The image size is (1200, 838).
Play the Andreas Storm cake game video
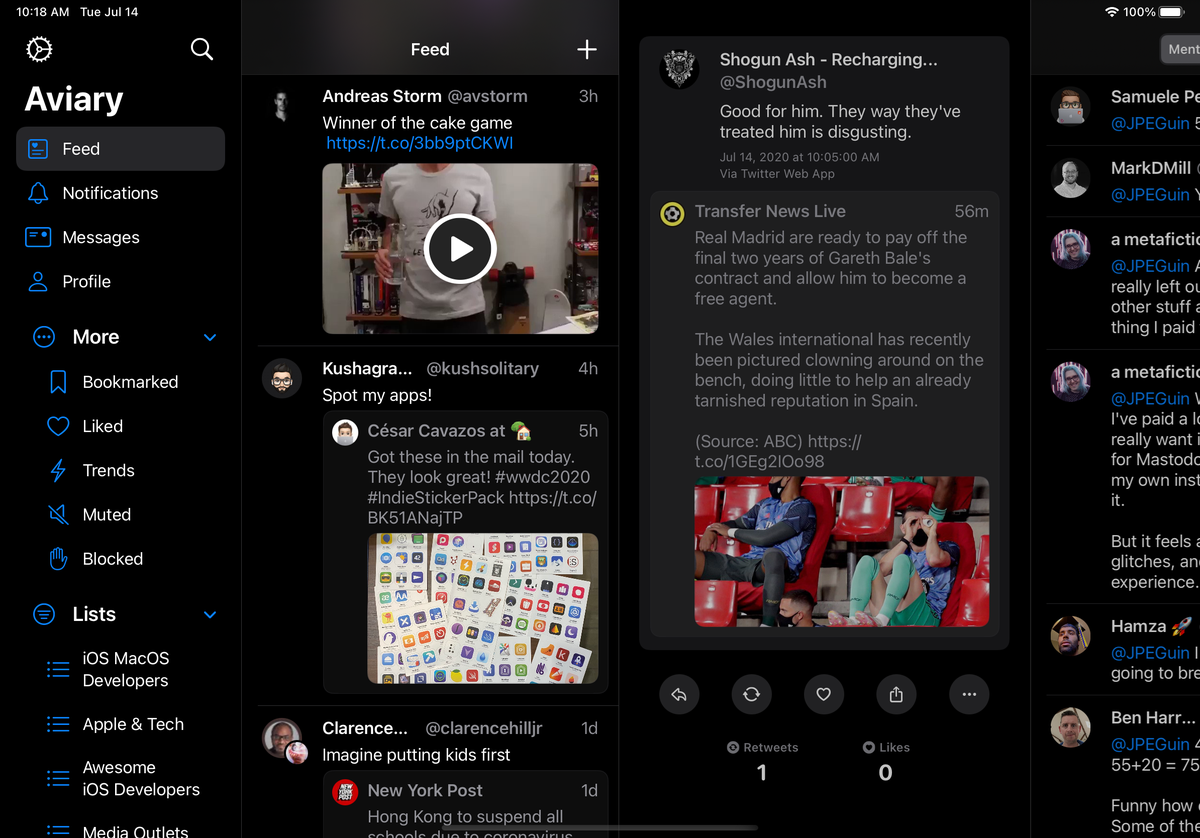pos(460,249)
